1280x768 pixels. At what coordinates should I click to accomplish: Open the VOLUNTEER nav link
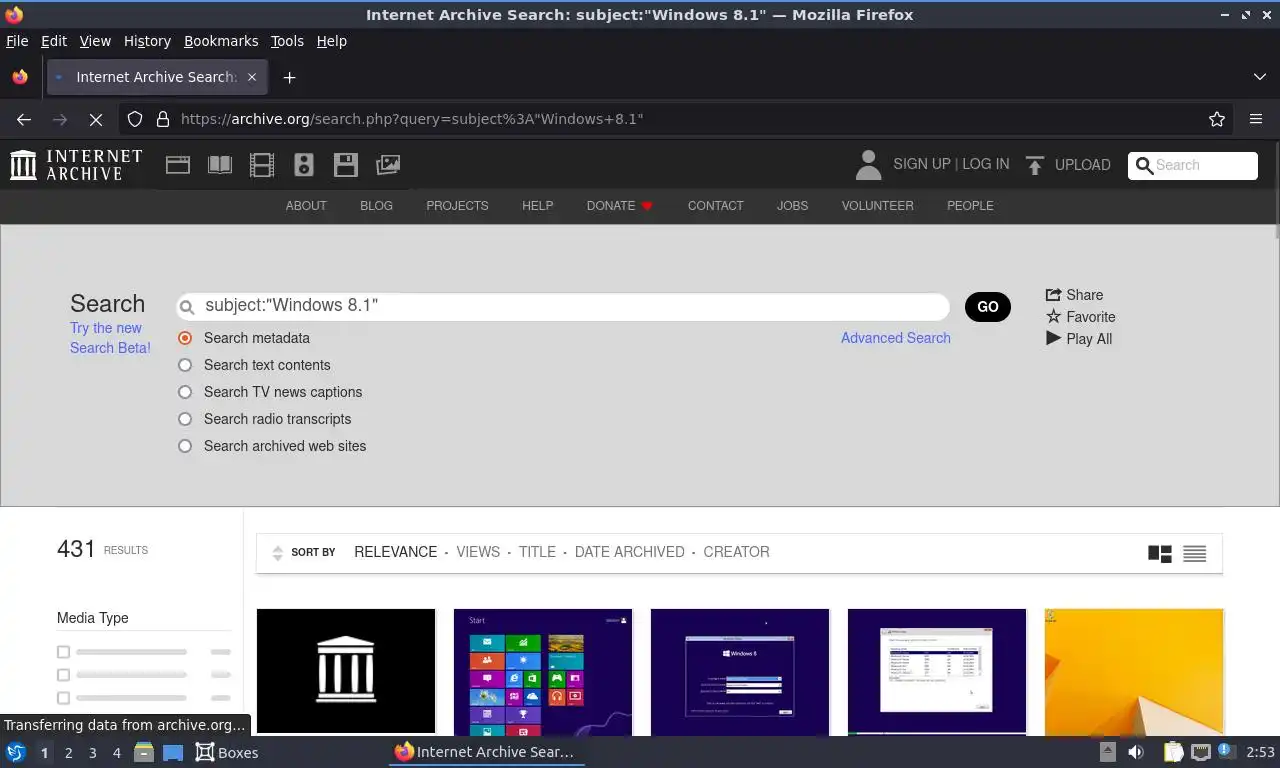pos(877,205)
